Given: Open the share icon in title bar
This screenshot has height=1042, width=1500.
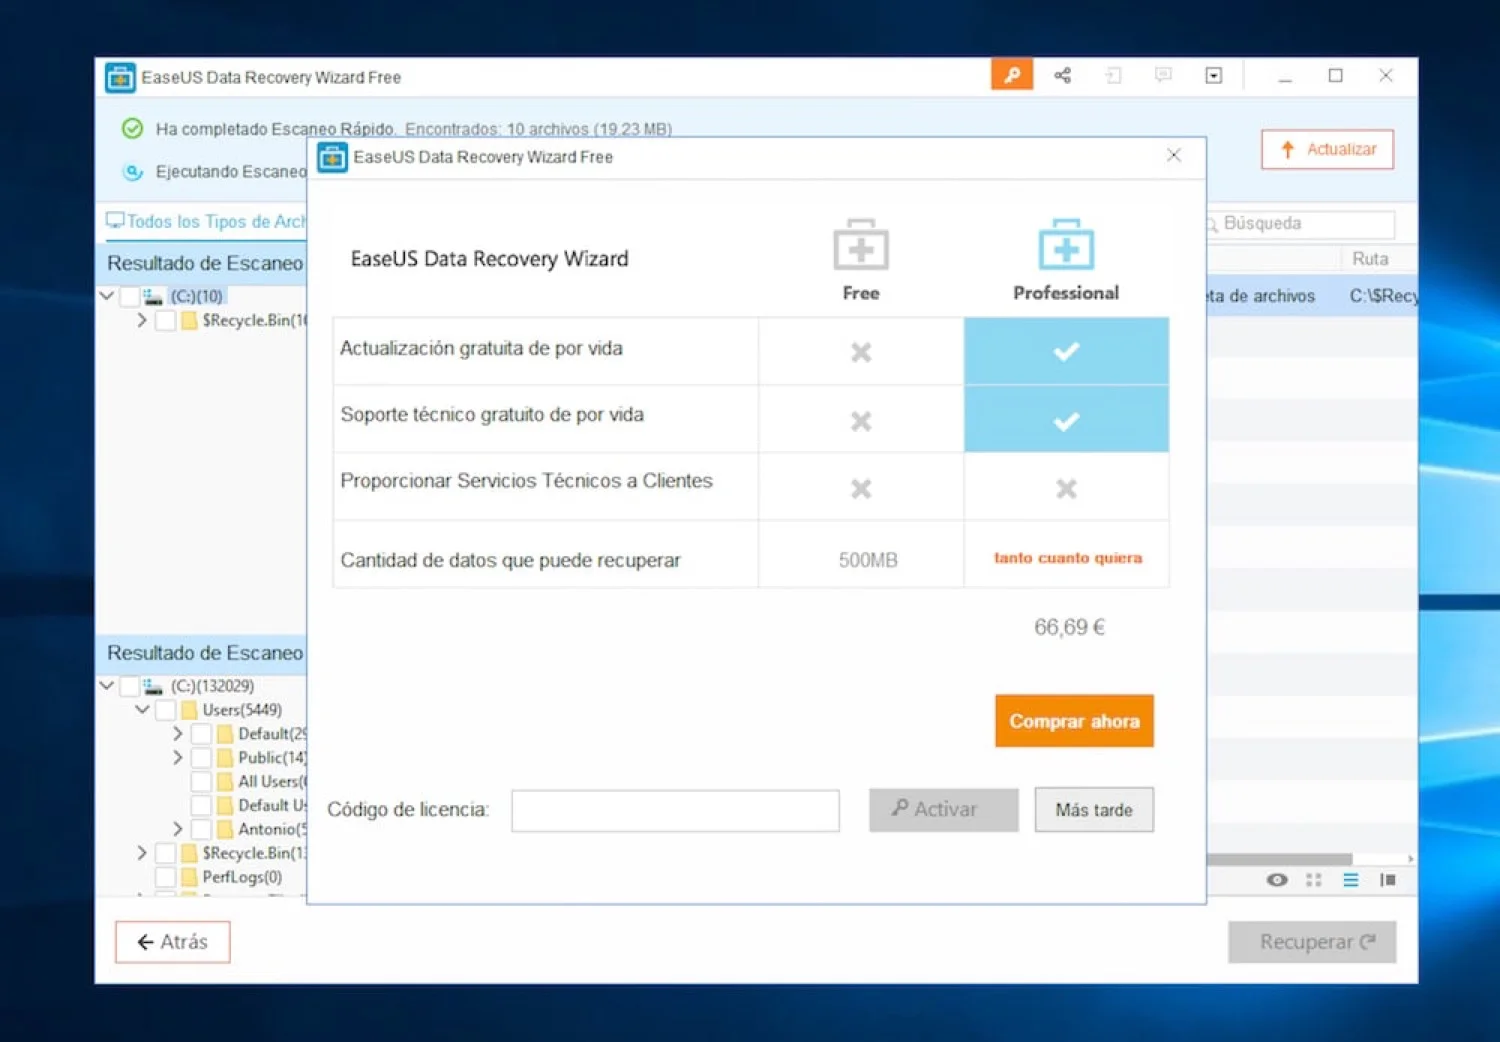Looking at the screenshot, I should click(1062, 75).
